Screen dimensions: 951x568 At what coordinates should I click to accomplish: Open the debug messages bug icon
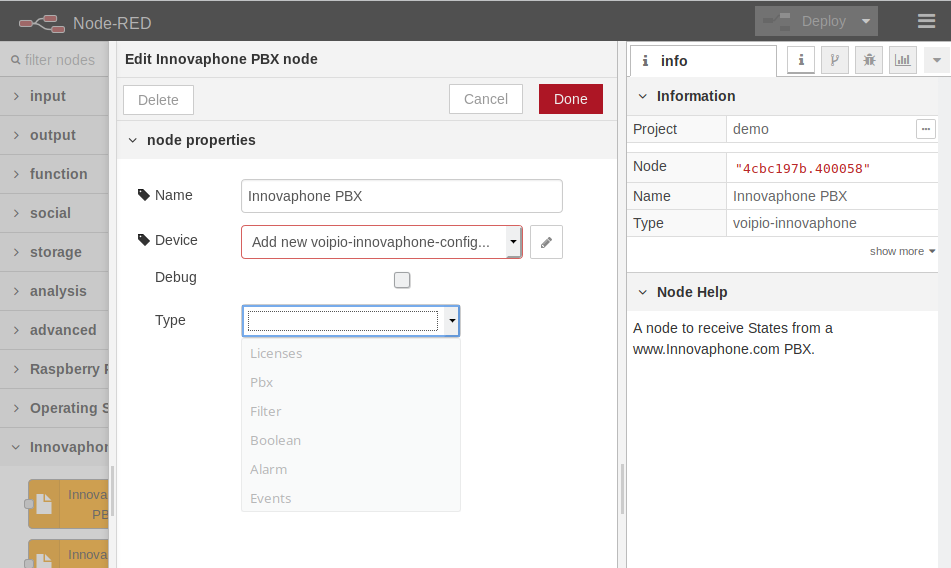[868, 60]
